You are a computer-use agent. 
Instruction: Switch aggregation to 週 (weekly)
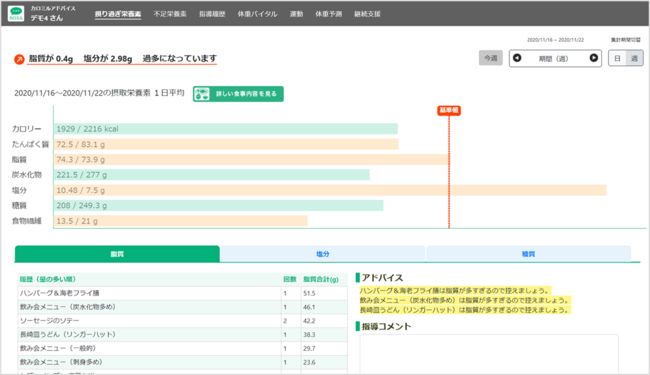click(x=634, y=58)
